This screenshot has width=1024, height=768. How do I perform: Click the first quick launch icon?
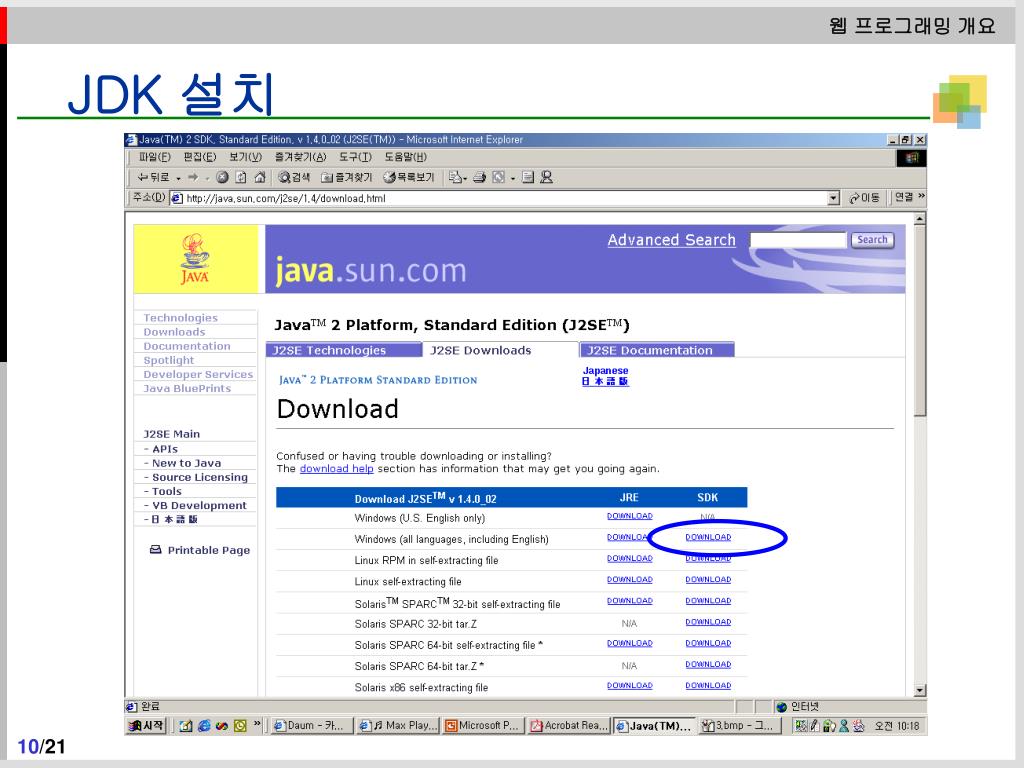click(185, 726)
